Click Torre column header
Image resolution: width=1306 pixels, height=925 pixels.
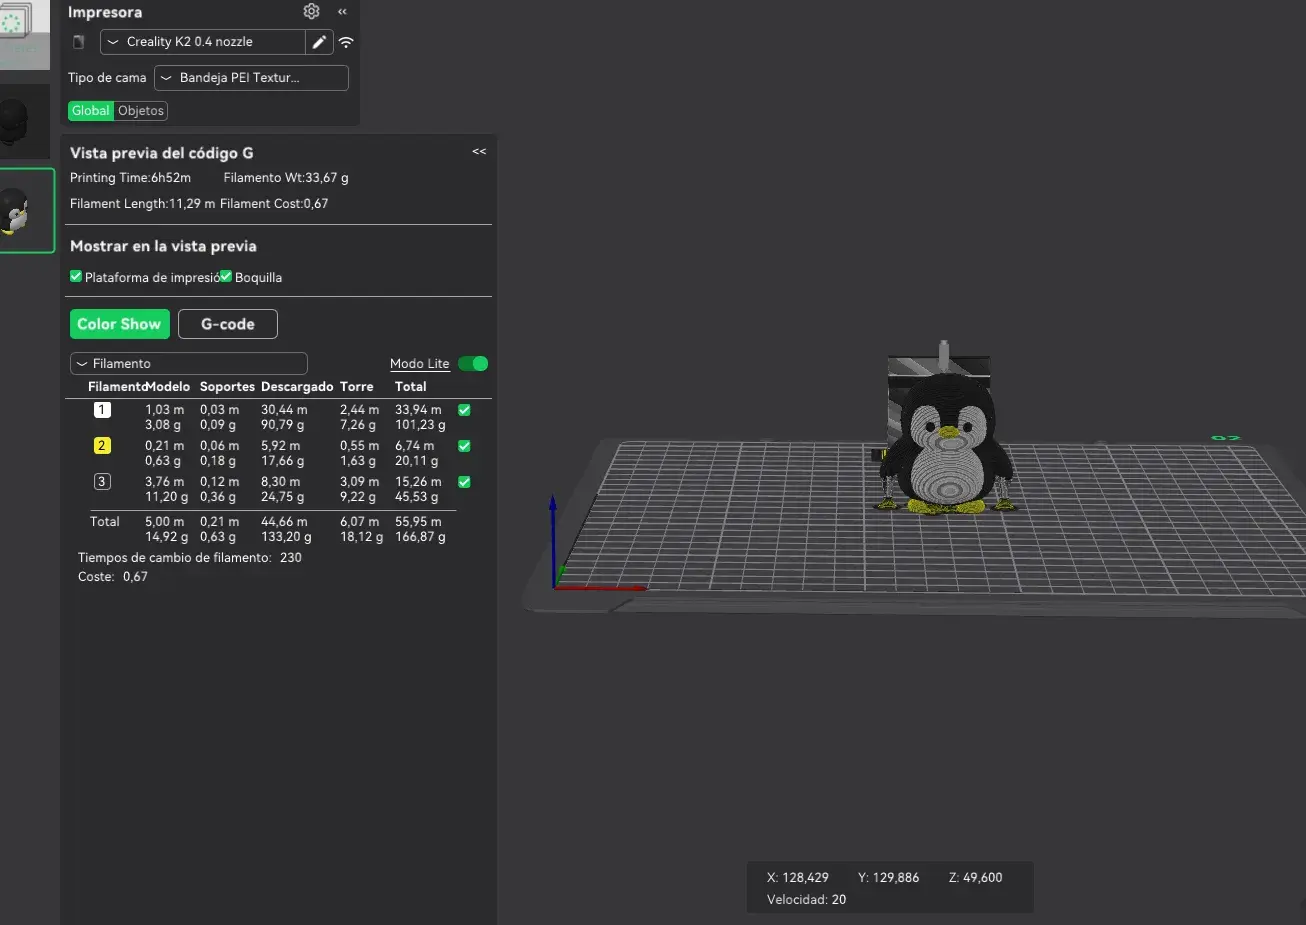pos(356,387)
